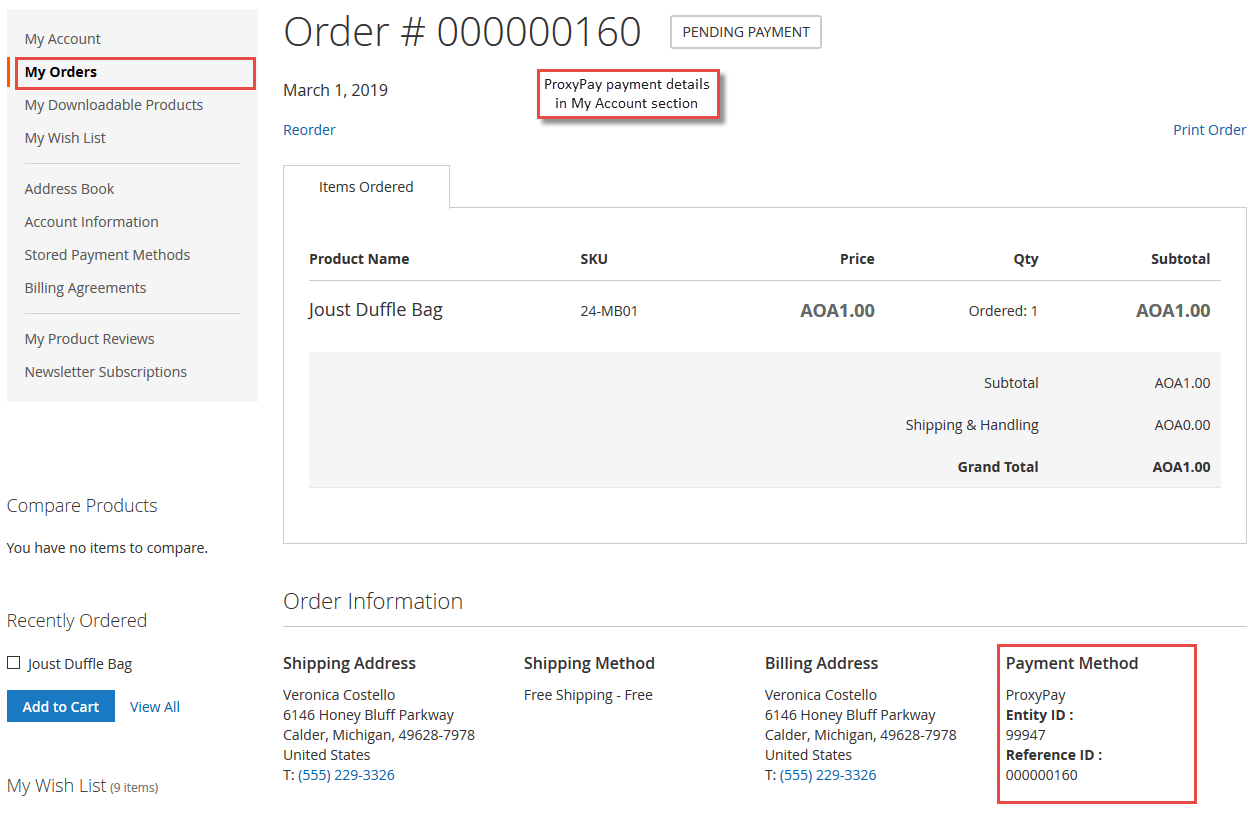Click the Order # 000000160 heading
Viewport: 1256px width, 814px height.
coord(463,32)
